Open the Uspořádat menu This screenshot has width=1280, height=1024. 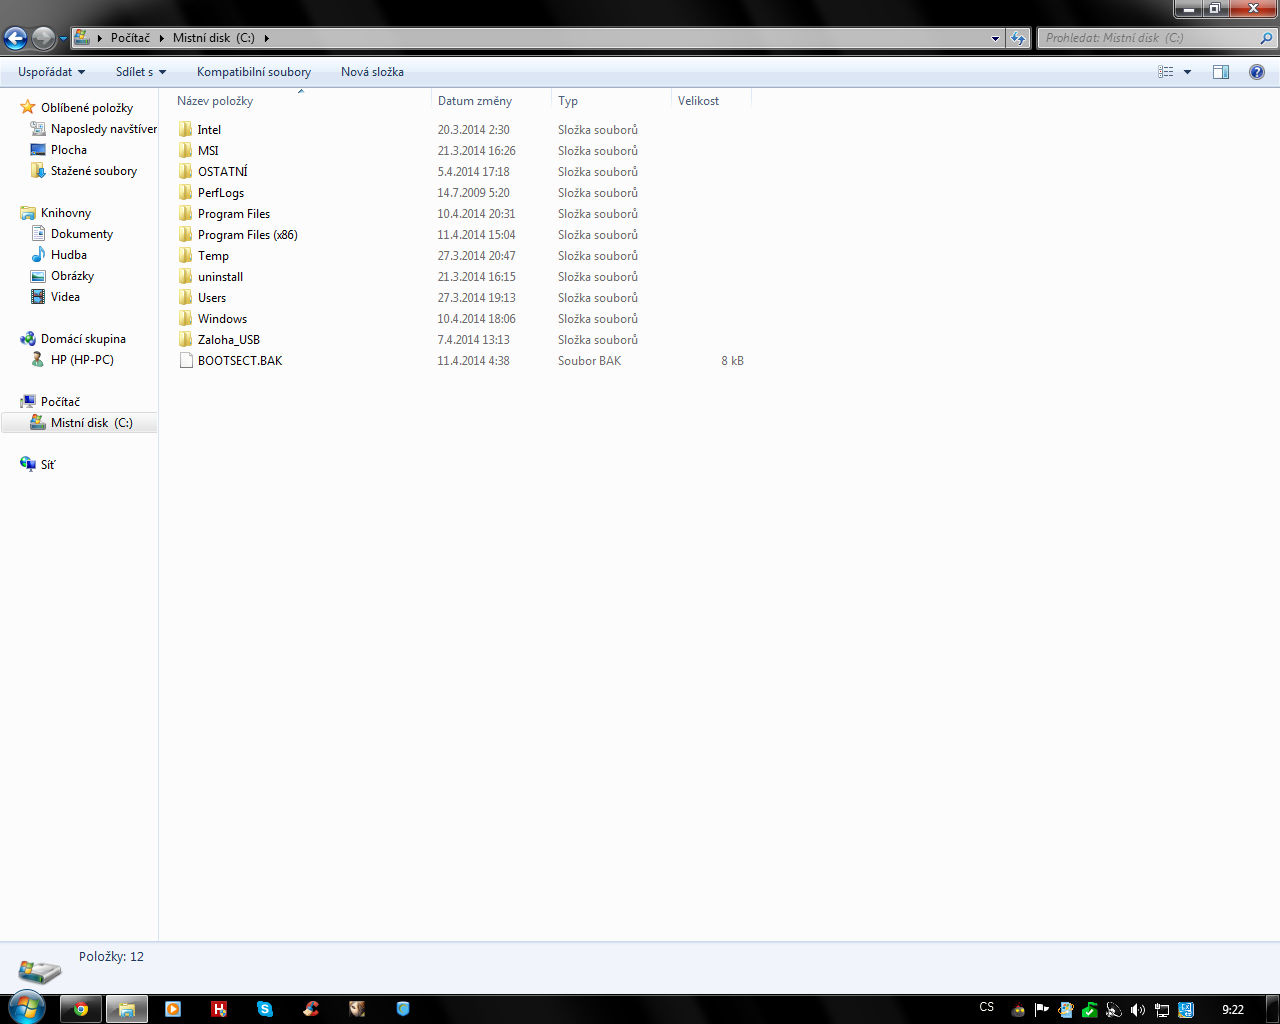[x=52, y=72]
